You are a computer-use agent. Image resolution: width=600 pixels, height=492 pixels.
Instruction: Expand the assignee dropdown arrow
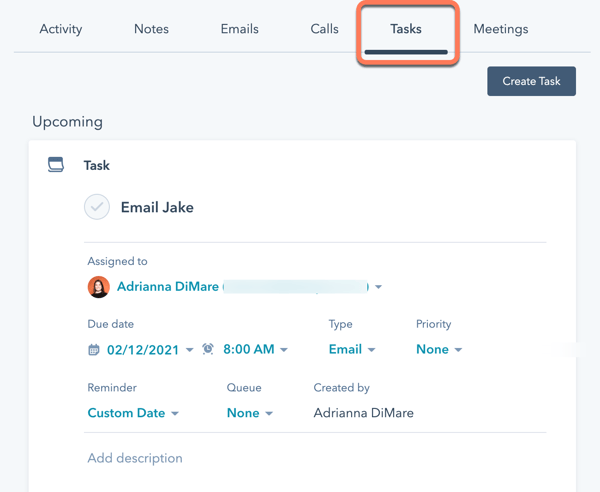tap(378, 287)
